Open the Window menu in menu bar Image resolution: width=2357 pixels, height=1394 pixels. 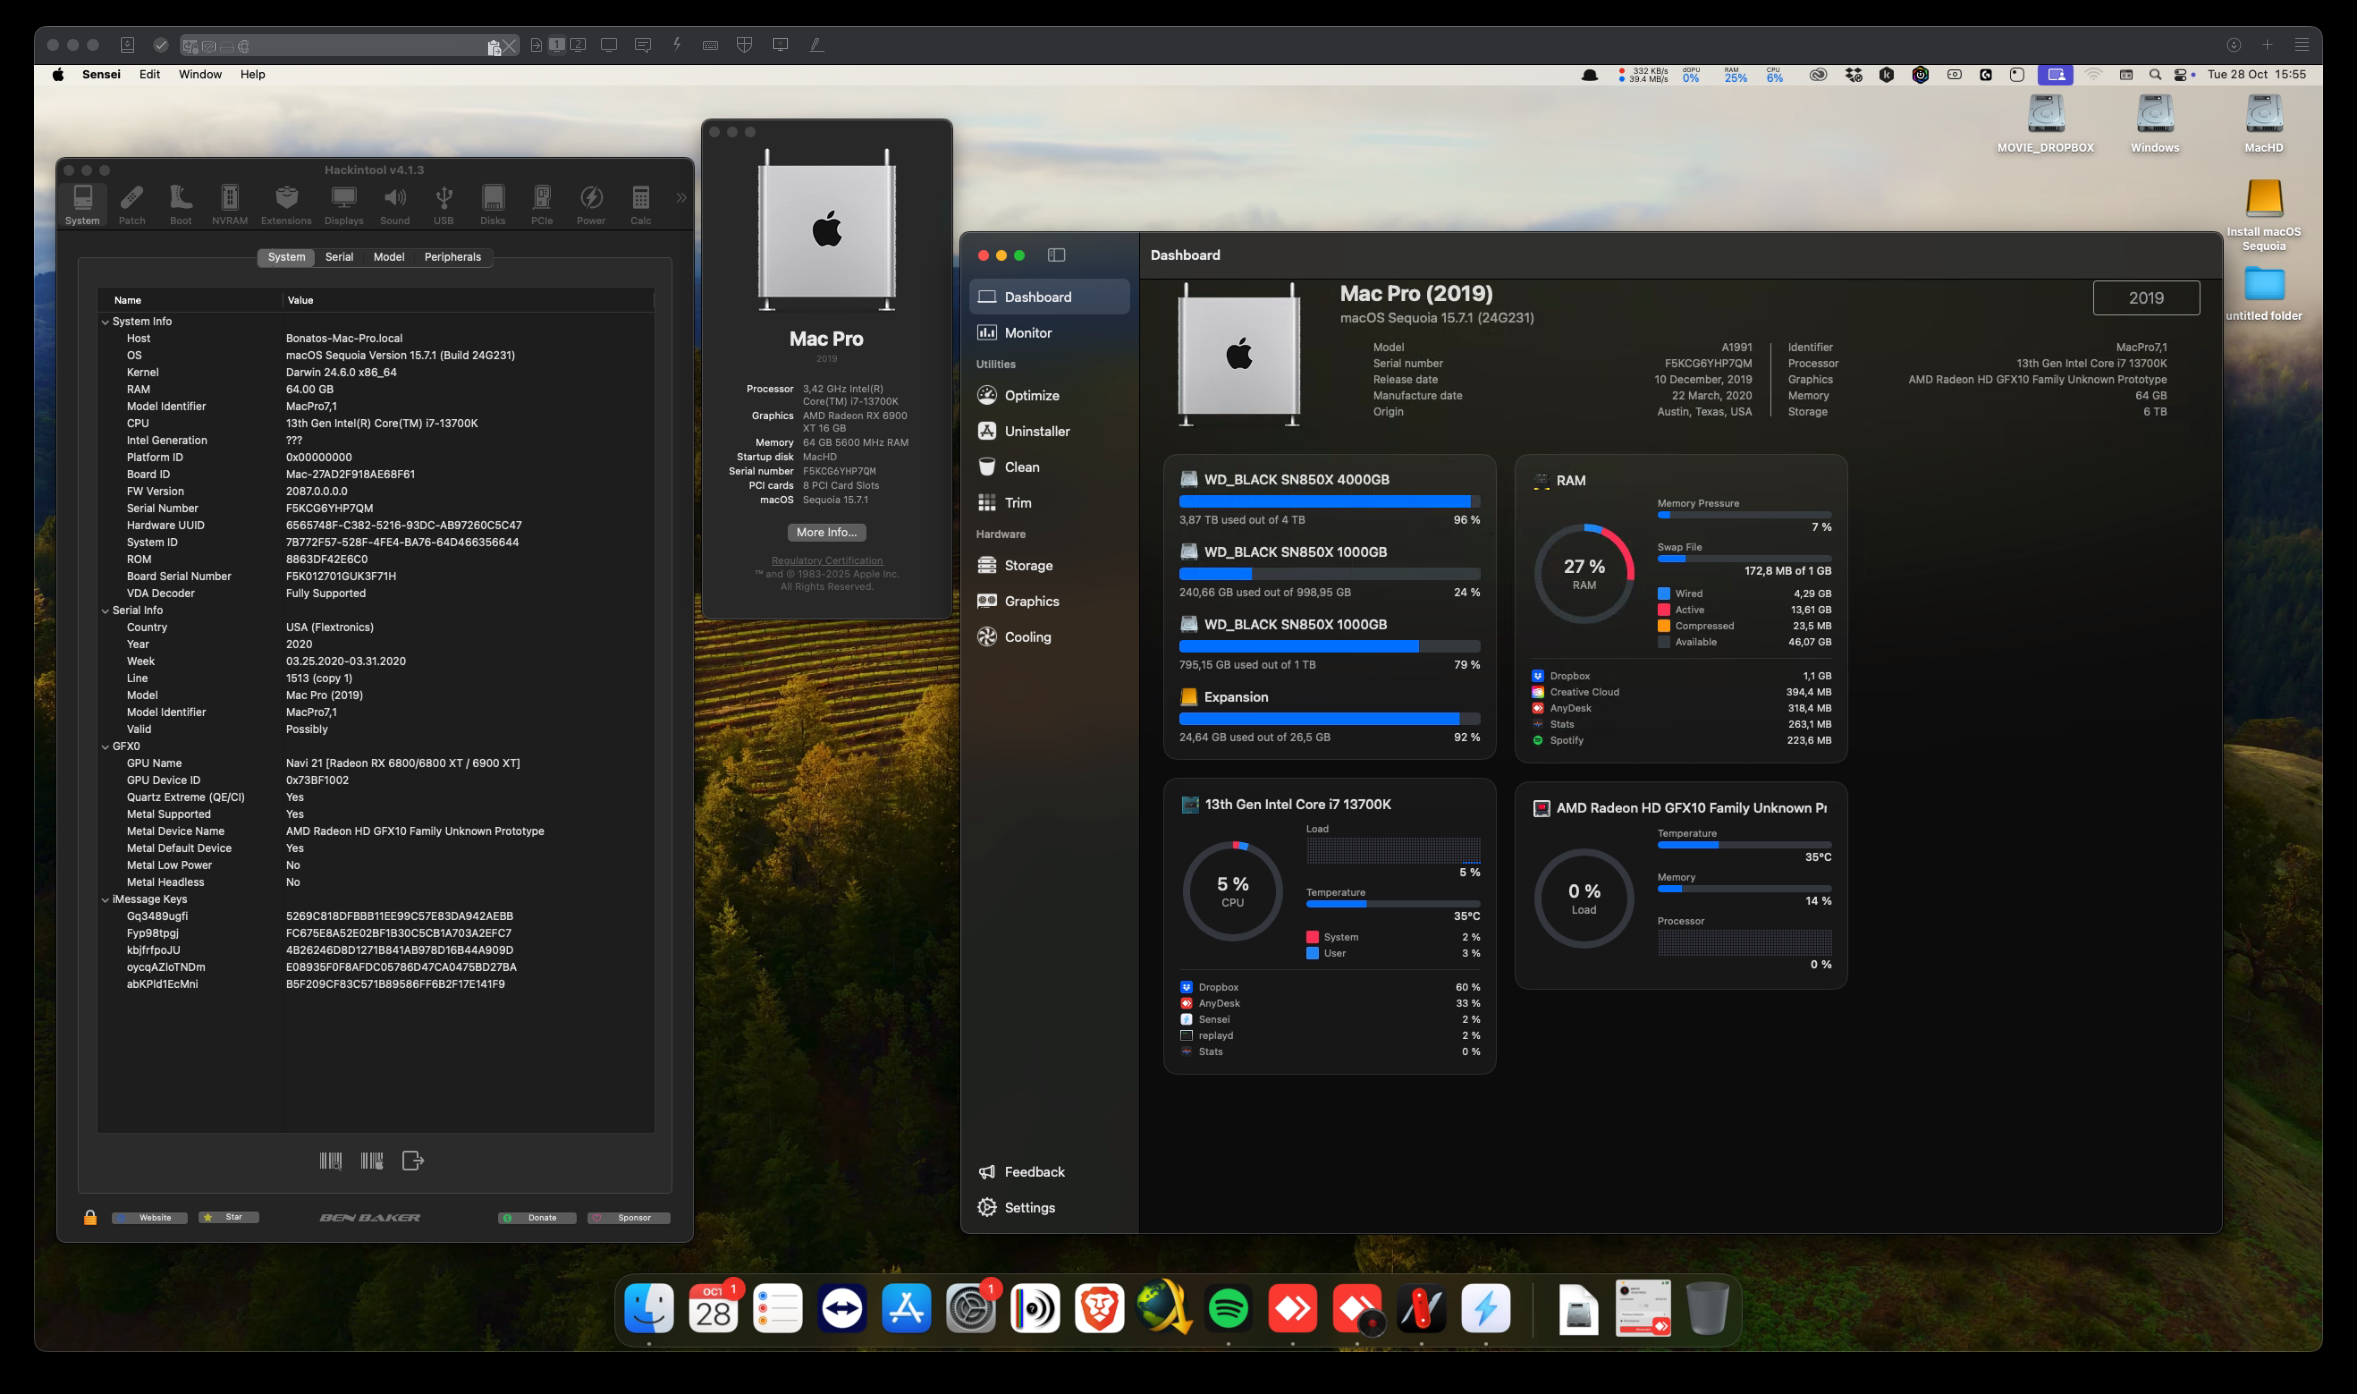[x=200, y=74]
